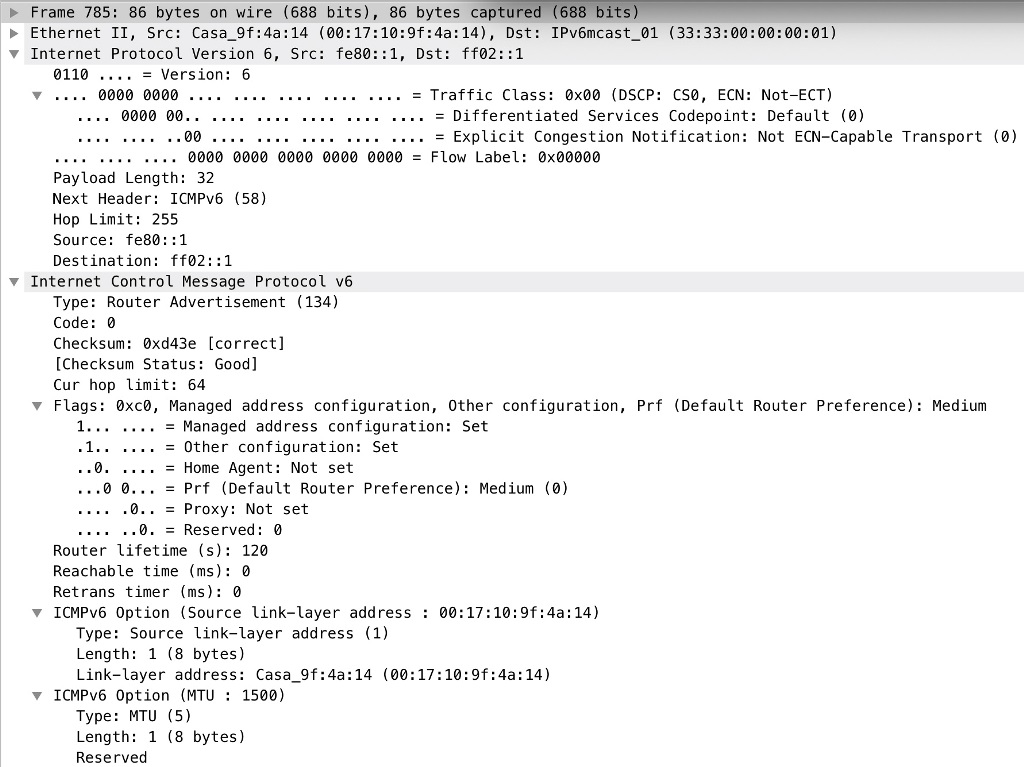This screenshot has width=1024, height=767.
Task: Select the Source: fe80::1 row
Action: (120, 240)
